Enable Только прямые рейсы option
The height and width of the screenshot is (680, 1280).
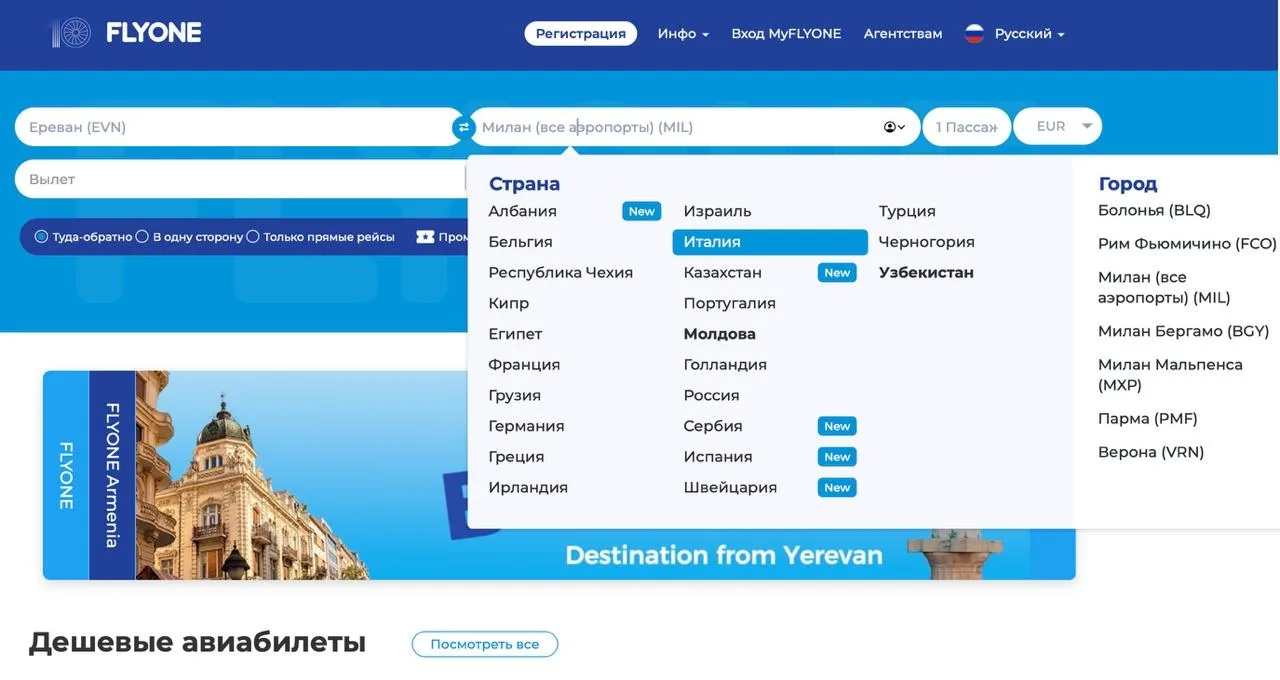click(x=253, y=237)
